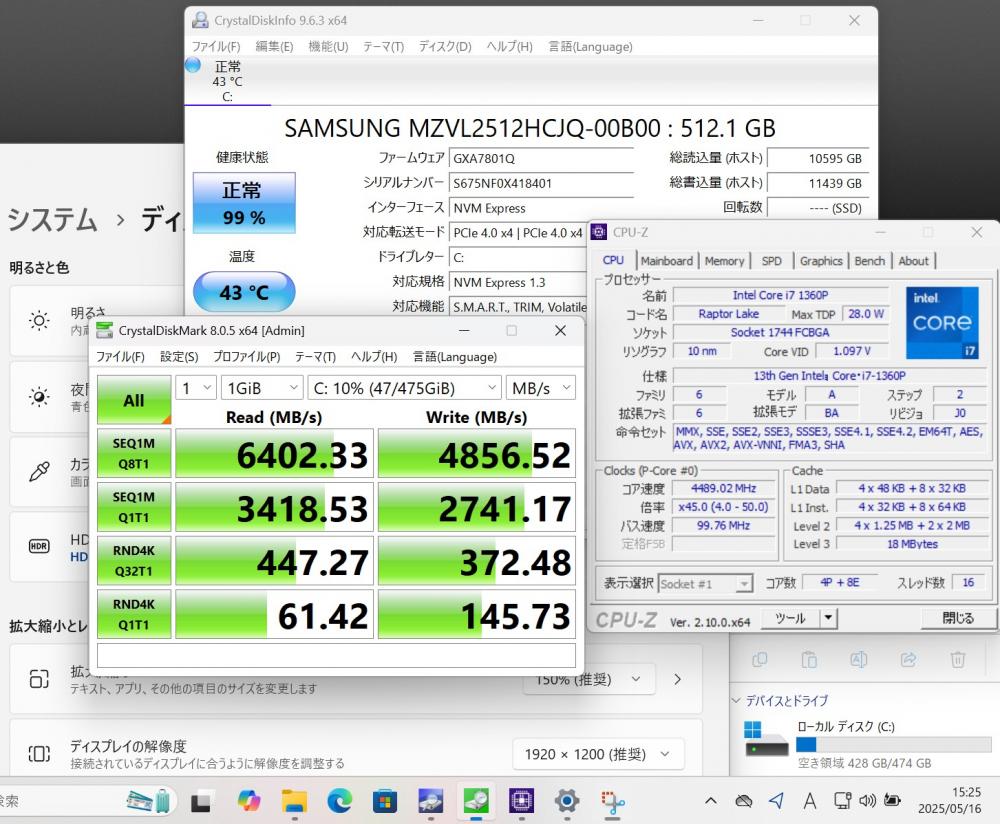The width and height of the screenshot is (1000, 824).
Task: Toggle the IME input mode A icon
Action: click(809, 801)
